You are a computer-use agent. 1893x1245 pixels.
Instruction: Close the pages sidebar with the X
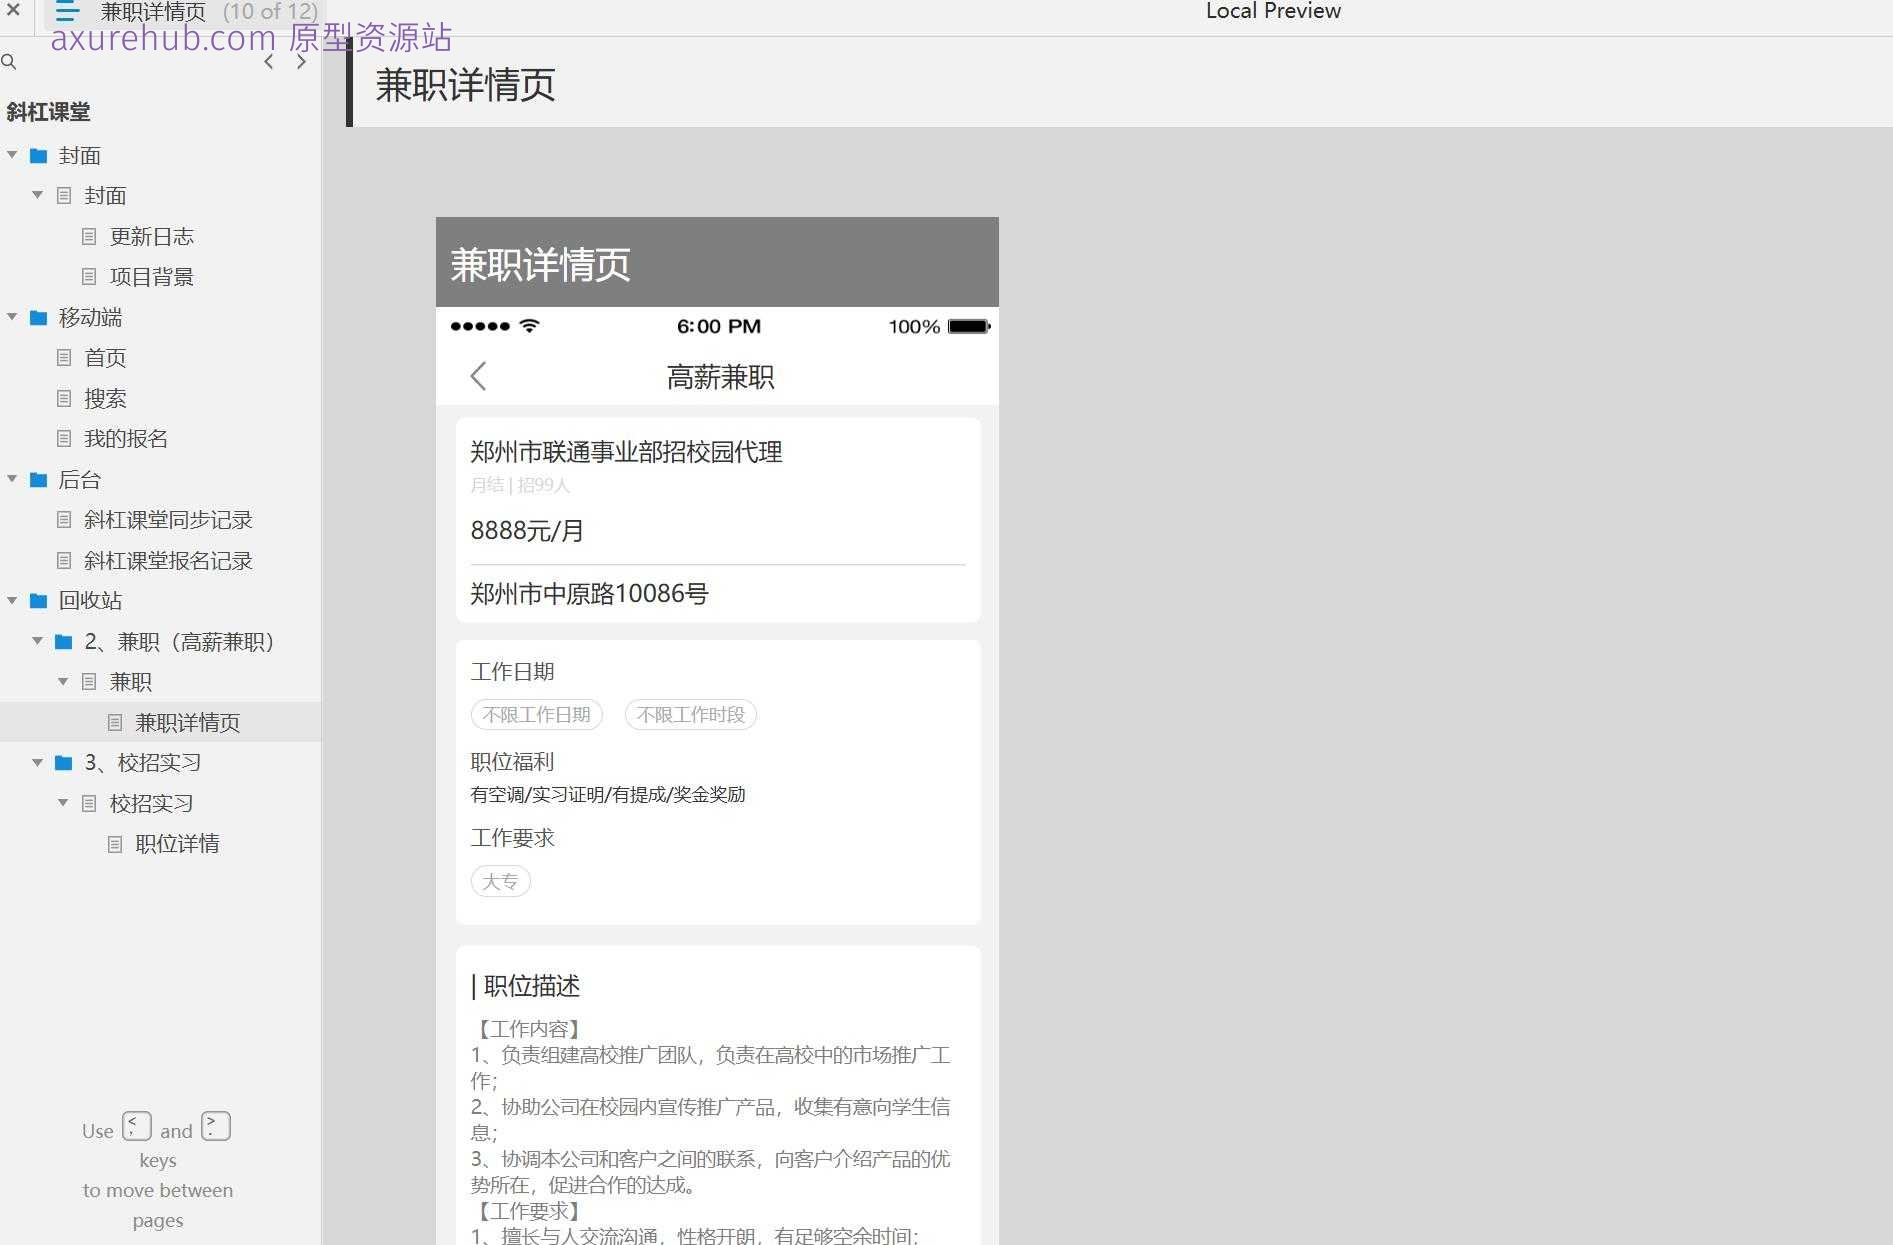coord(13,11)
